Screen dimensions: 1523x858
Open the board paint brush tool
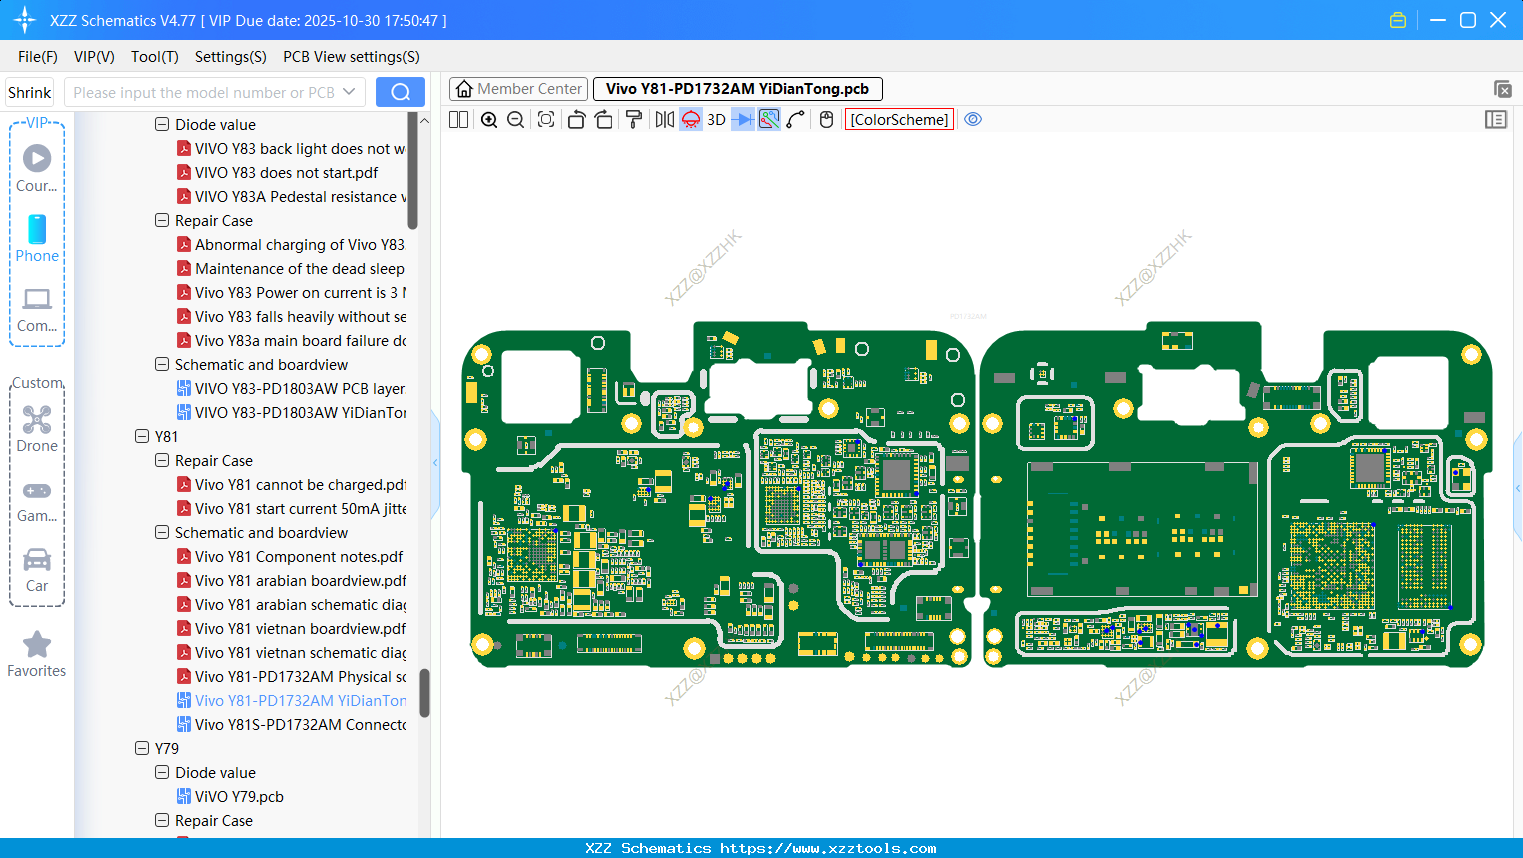pyautogui.click(x=633, y=119)
